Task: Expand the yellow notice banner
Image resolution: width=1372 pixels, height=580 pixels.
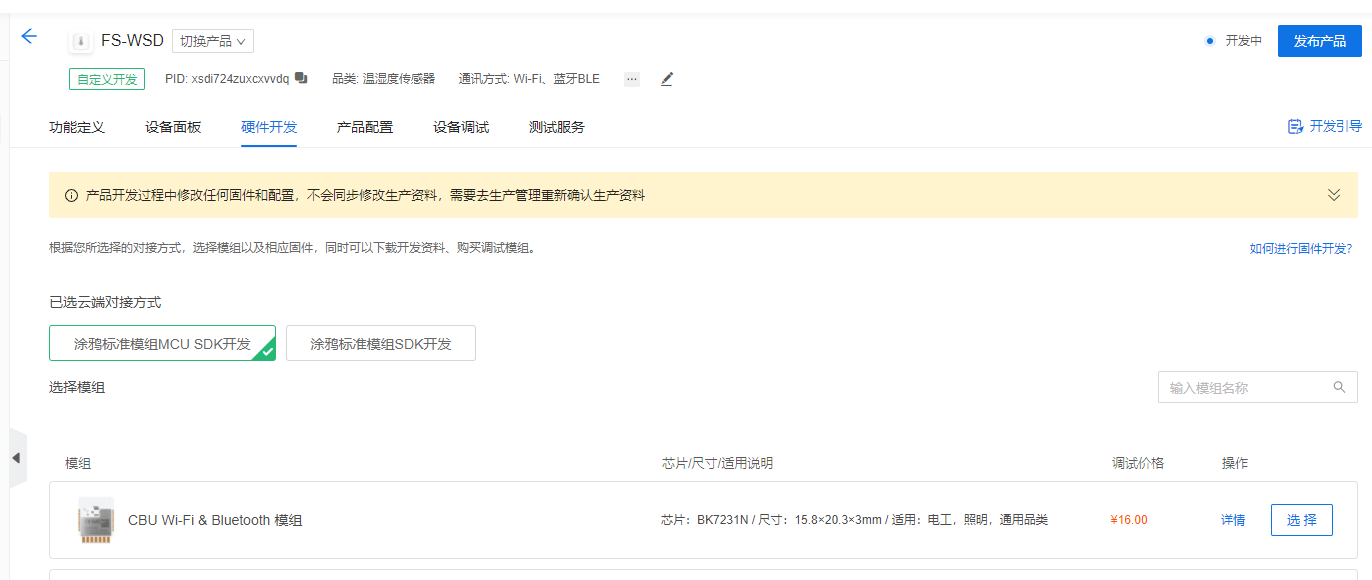Action: (1333, 195)
